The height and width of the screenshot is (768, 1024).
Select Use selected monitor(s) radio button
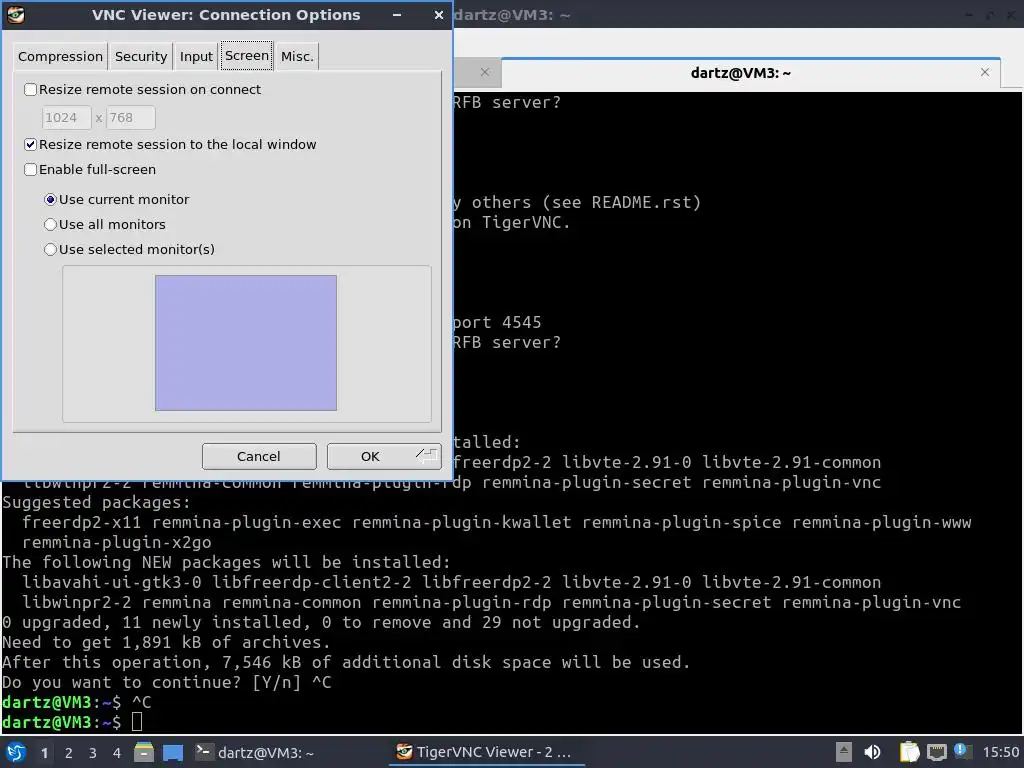(x=50, y=249)
